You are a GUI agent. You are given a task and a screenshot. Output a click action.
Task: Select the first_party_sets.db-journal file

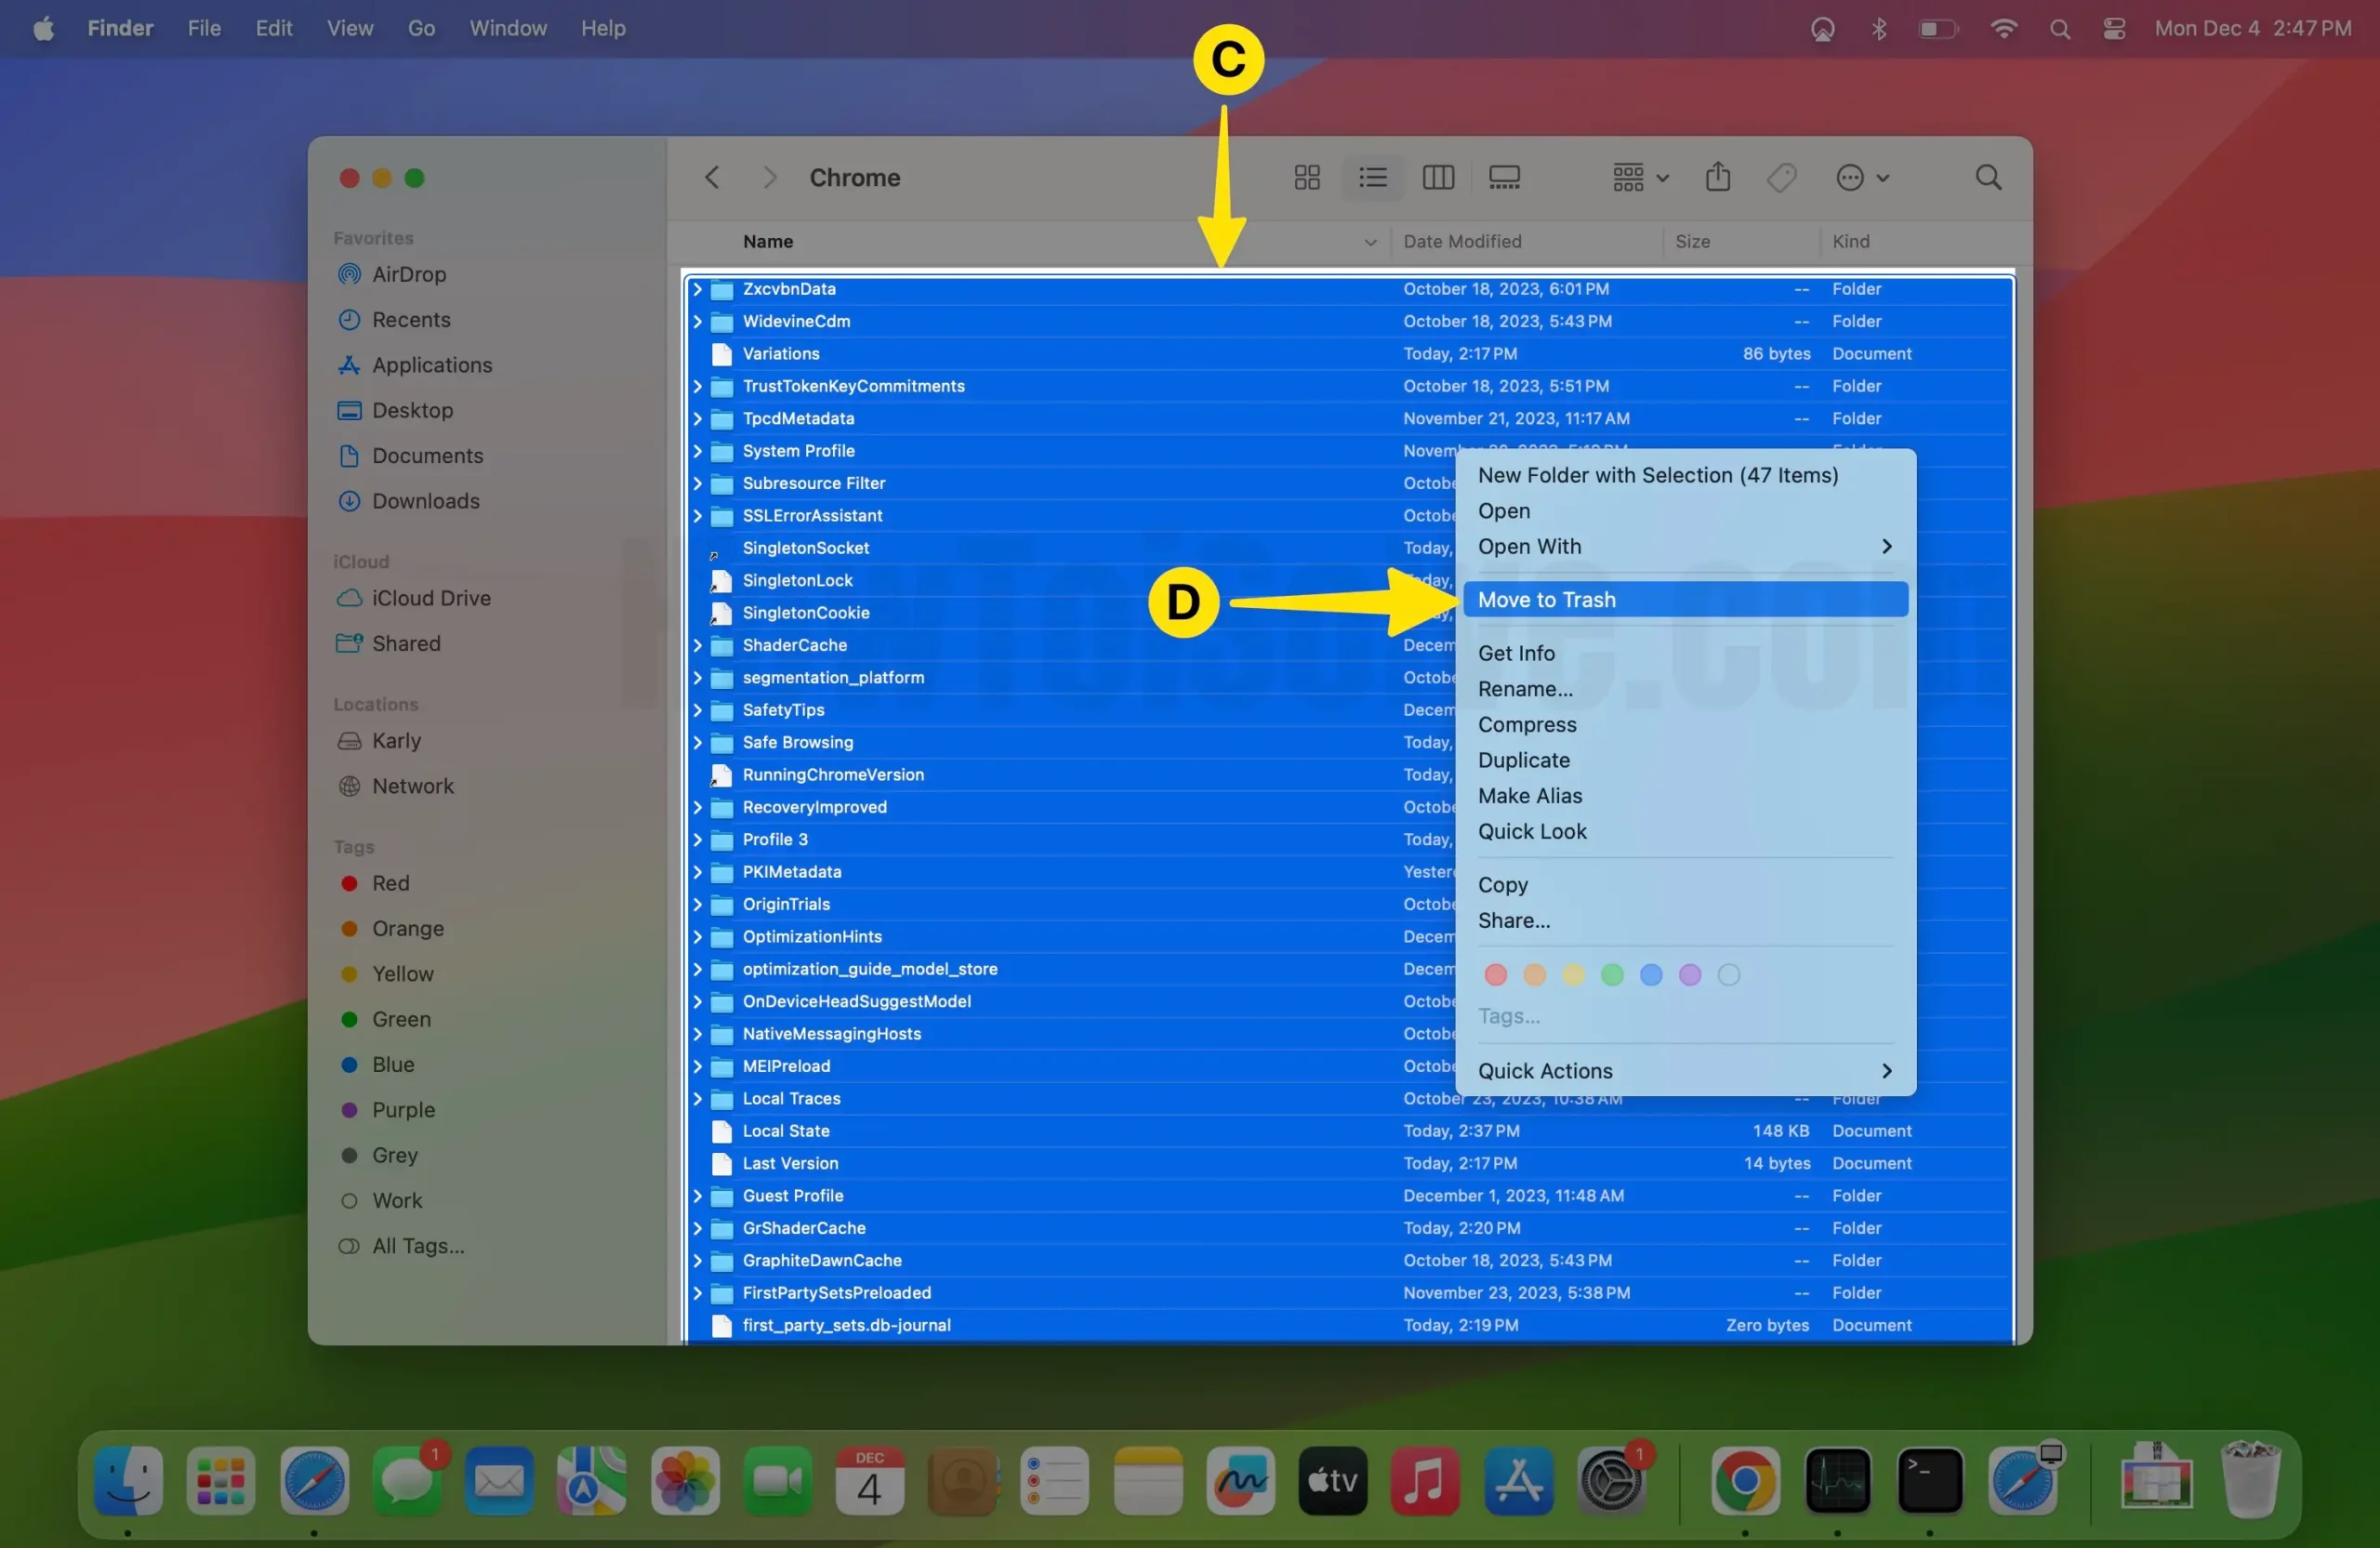click(1349, 1325)
